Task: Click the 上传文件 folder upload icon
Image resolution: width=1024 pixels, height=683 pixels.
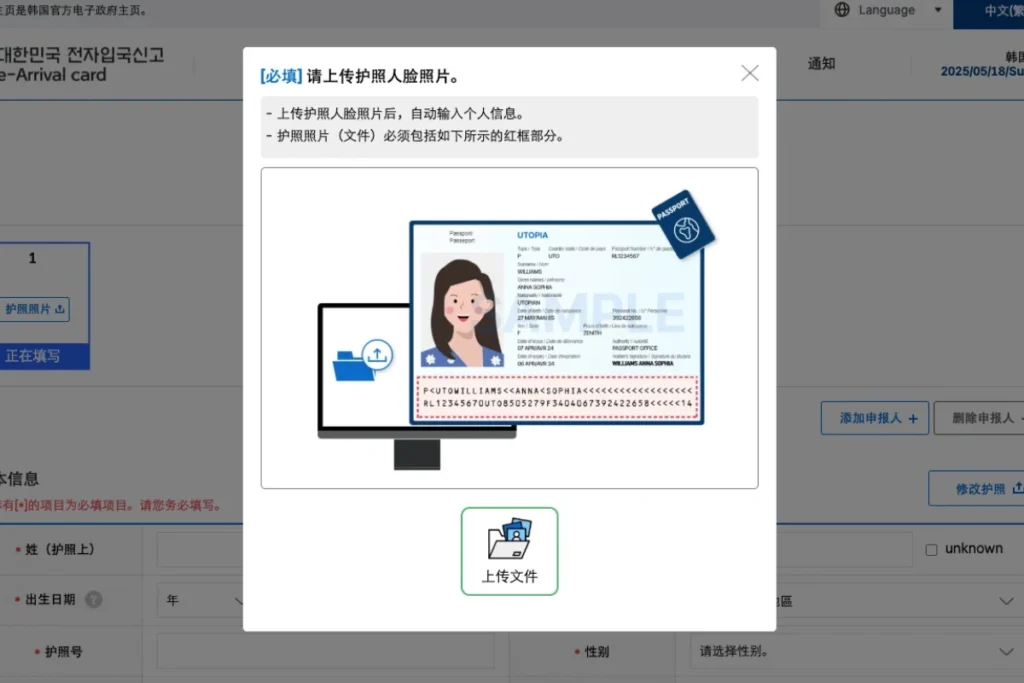Action: (510, 542)
